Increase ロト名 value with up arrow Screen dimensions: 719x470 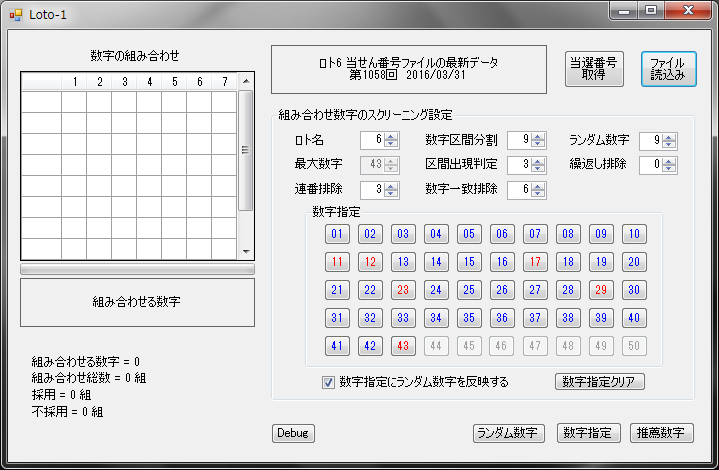pos(391,137)
